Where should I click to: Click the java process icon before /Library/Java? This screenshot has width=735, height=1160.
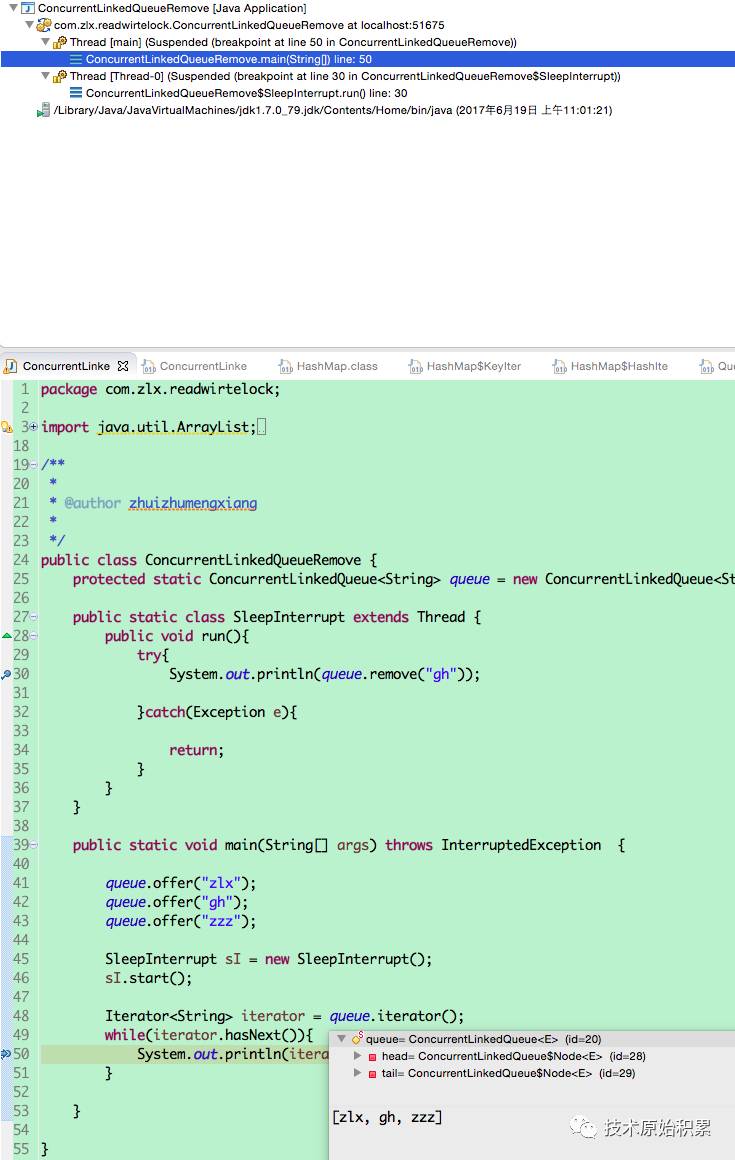pyautogui.click(x=44, y=110)
